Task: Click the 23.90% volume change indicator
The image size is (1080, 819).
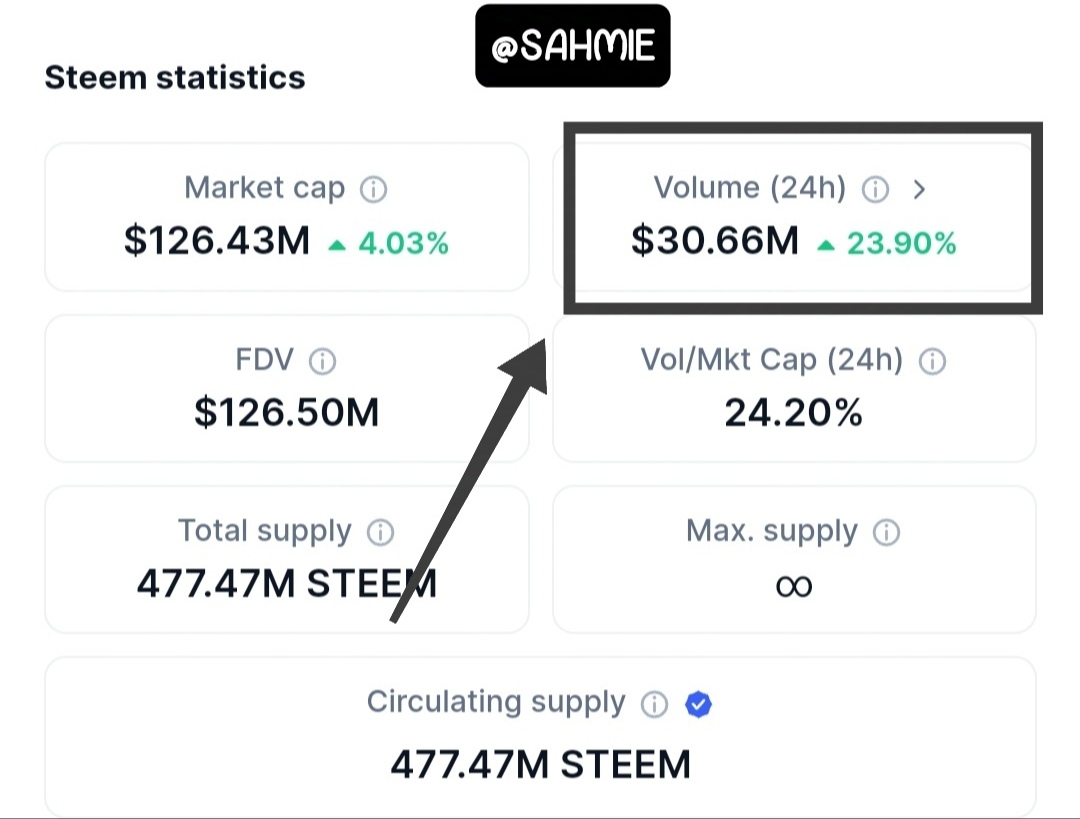Action: 887,243
